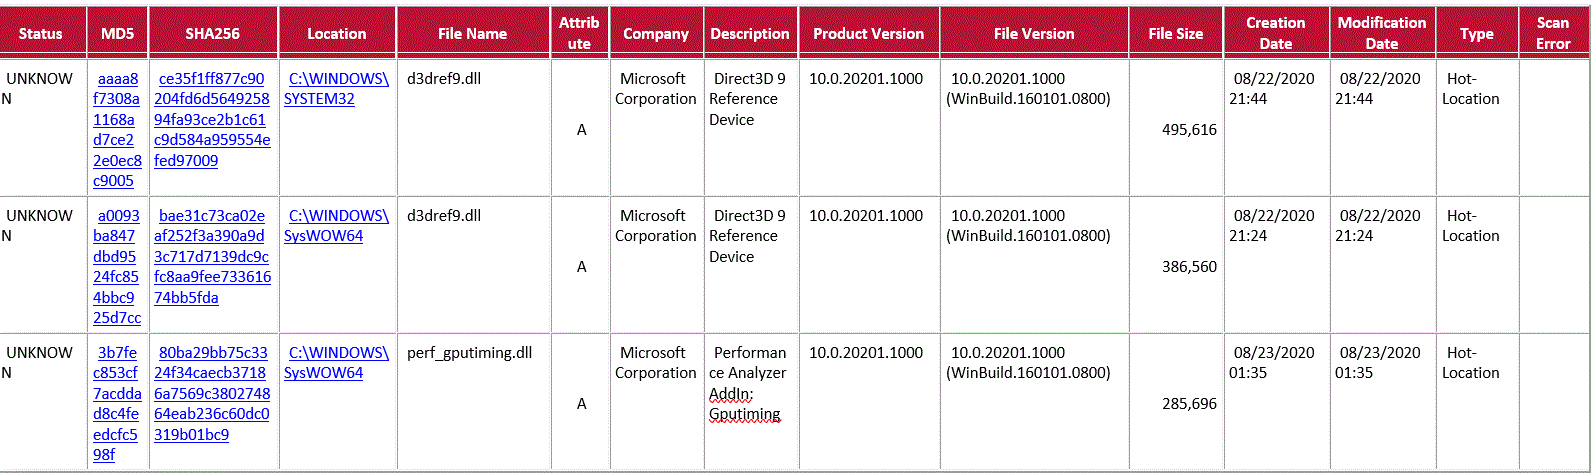This screenshot has height=476, width=1591.
Task: Select the perf_gputiming.dll file name cell
Action: [469, 353]
